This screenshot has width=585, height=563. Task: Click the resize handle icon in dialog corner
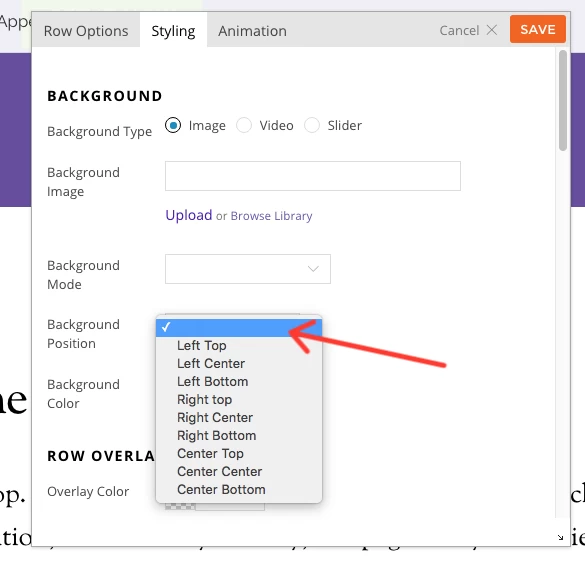point(560,538)
